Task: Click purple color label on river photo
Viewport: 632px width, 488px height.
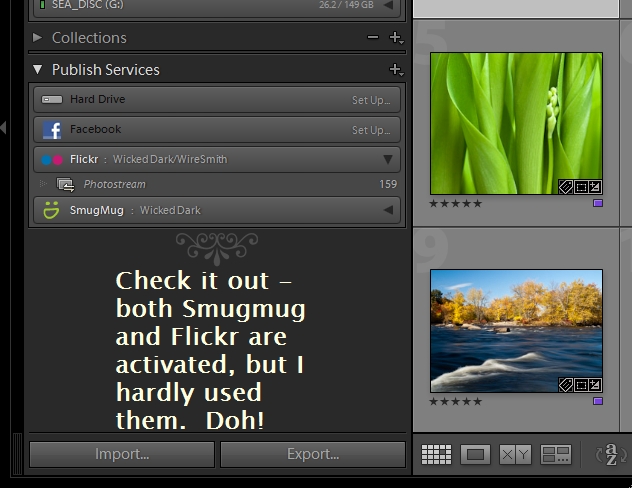Action: tap(598, 401)
